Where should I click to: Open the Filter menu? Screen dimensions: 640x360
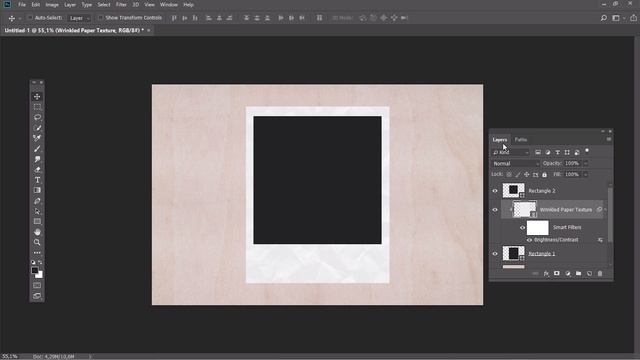[x=121, y=5]
